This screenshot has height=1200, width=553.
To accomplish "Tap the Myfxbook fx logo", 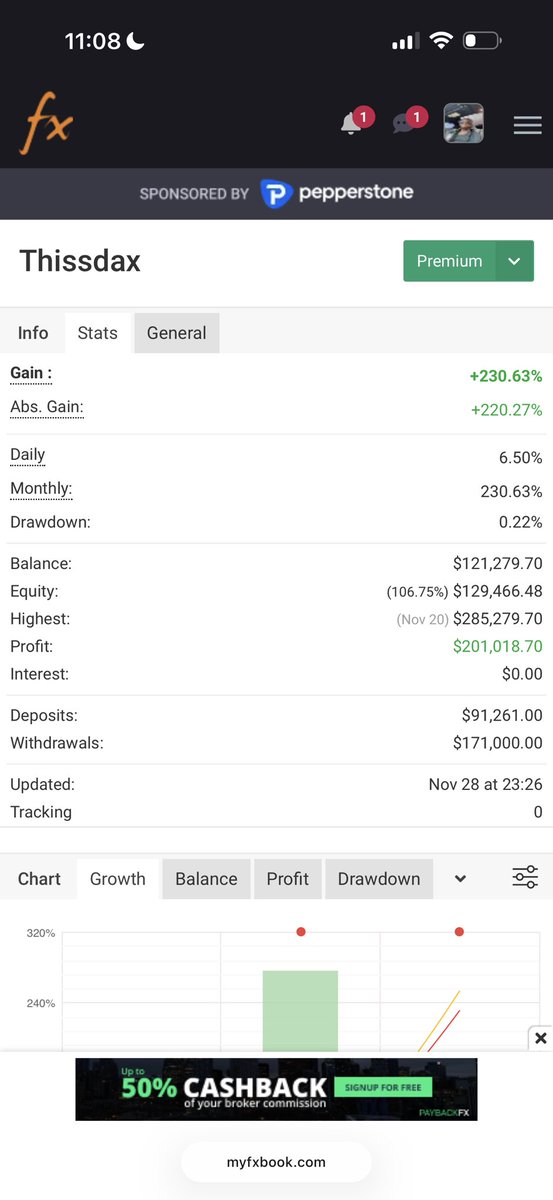I will [46, 124].
